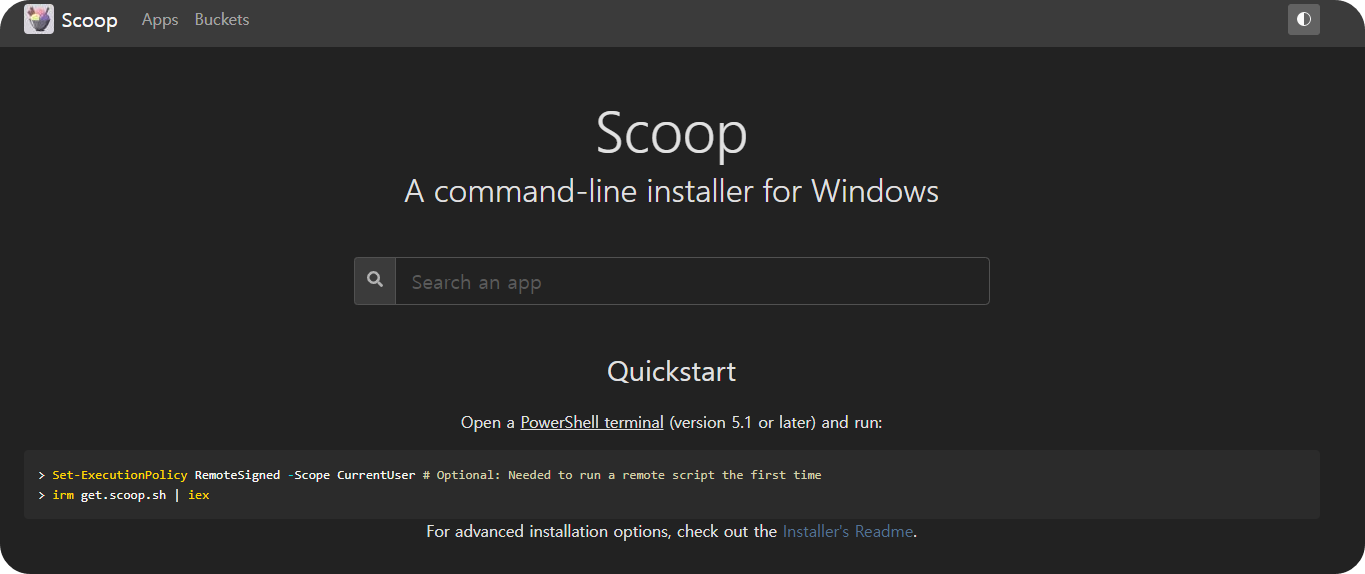The height and width of the screenshot is (574, 1365).
Task: Click the Scoop logo icon in navbar
Action: [x=39, y=19]
